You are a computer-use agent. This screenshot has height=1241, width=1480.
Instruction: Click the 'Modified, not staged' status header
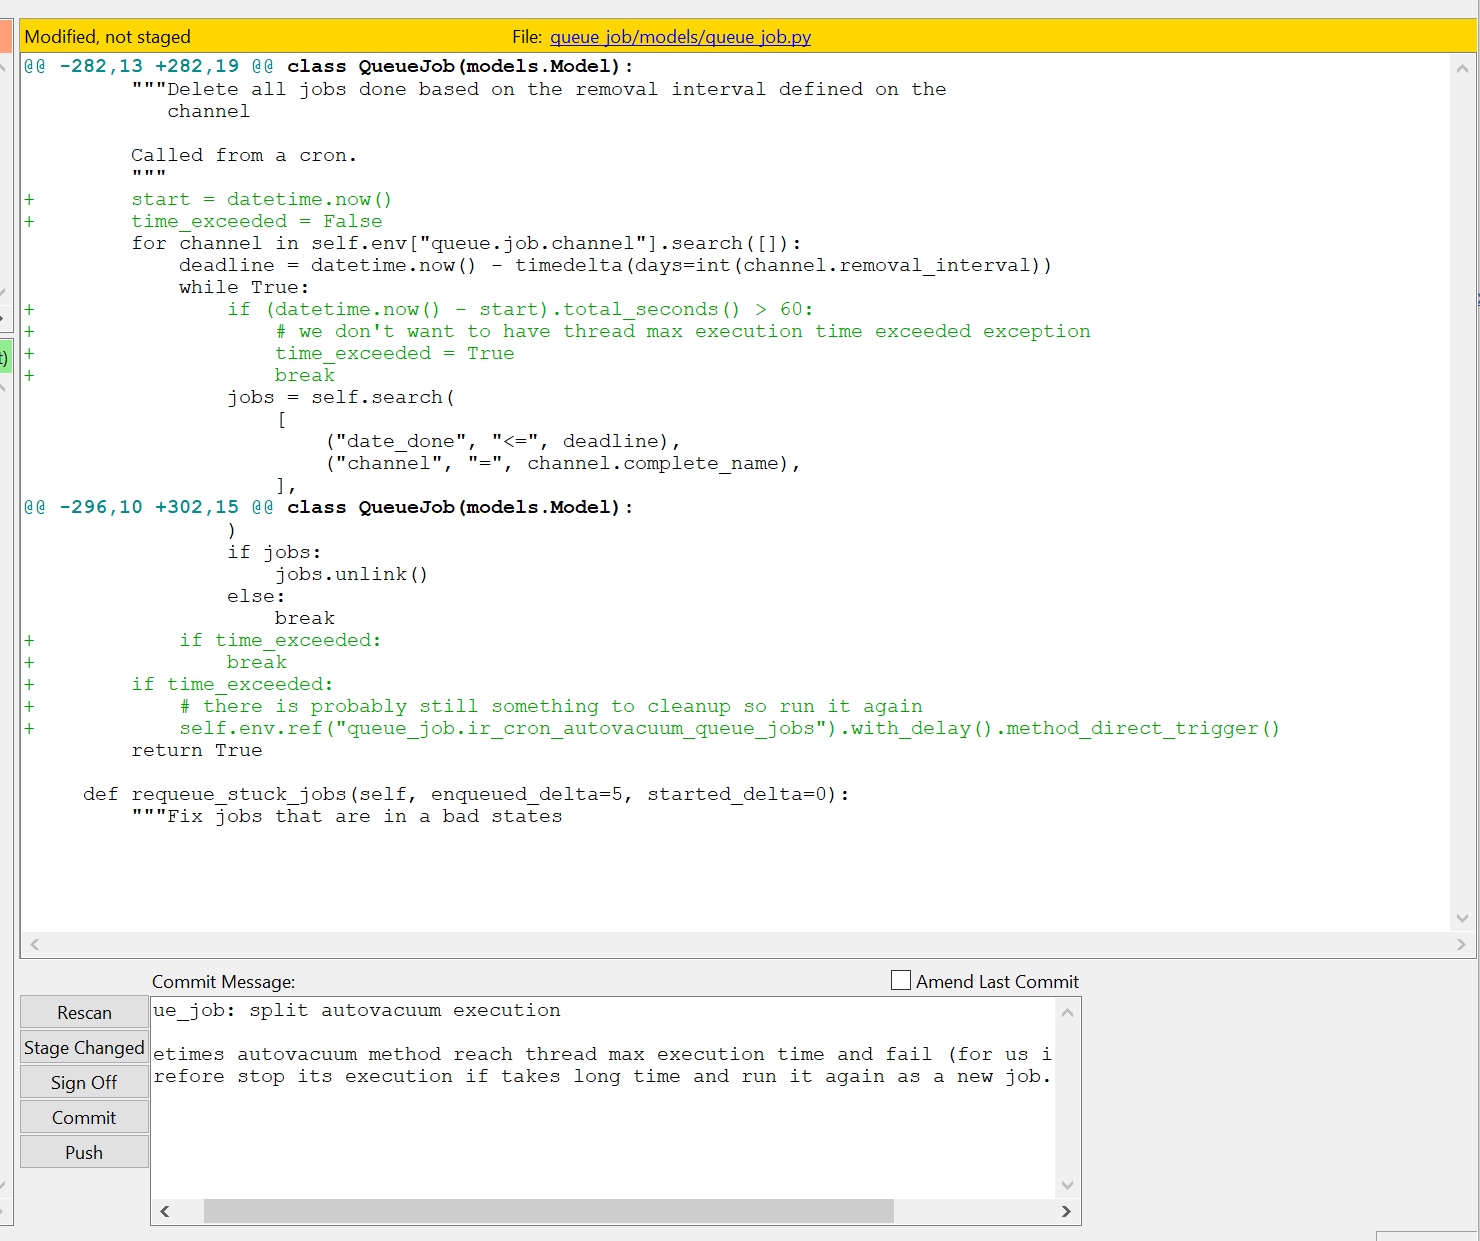tap(108, 37)
